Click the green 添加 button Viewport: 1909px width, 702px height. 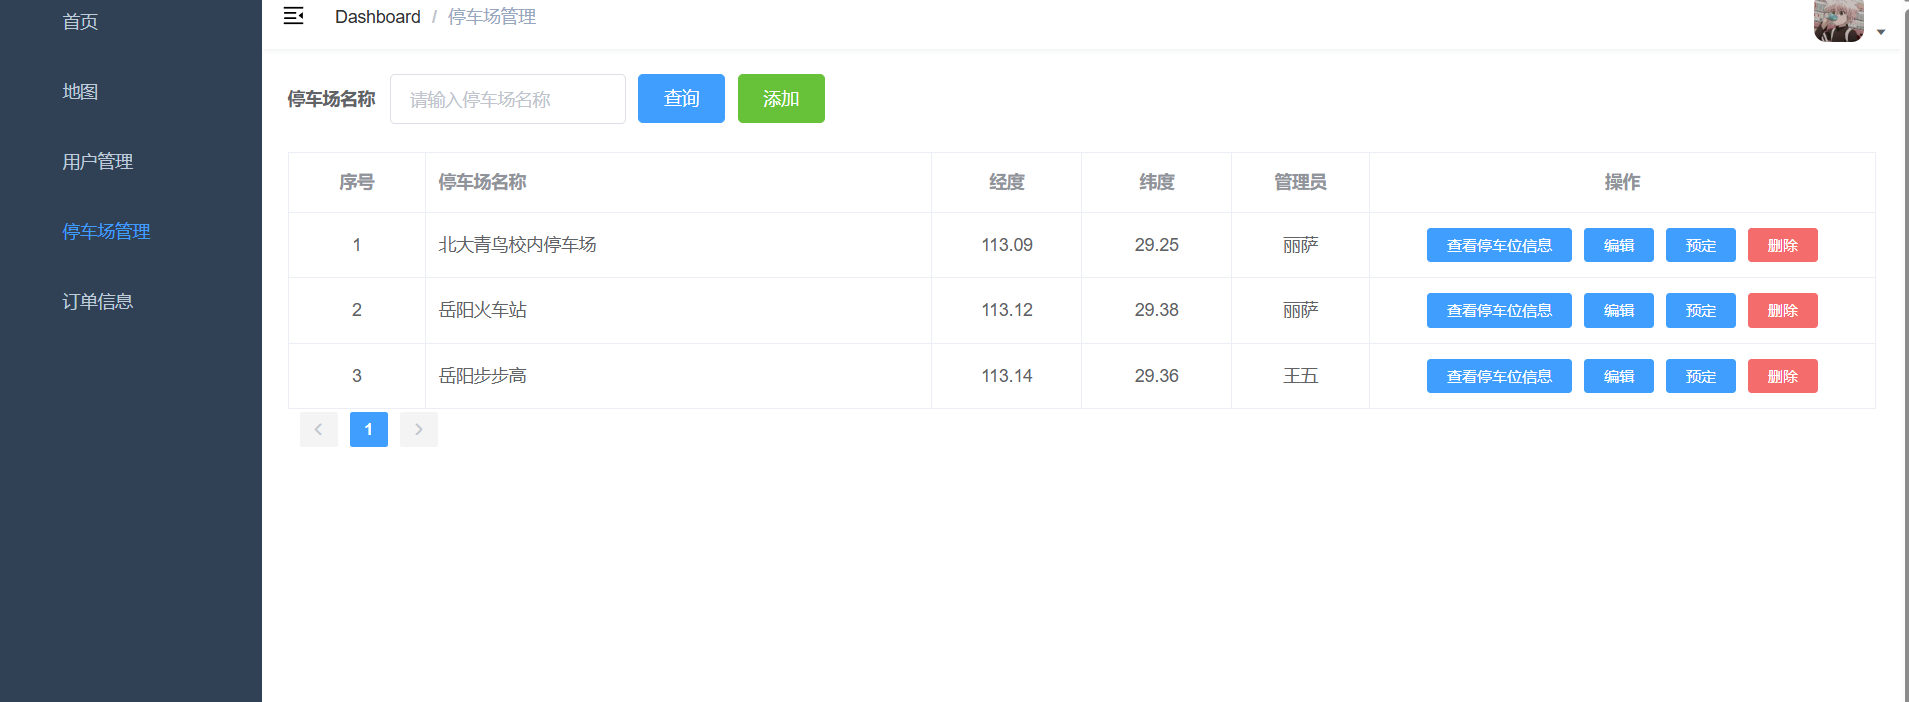click(781, 98)
